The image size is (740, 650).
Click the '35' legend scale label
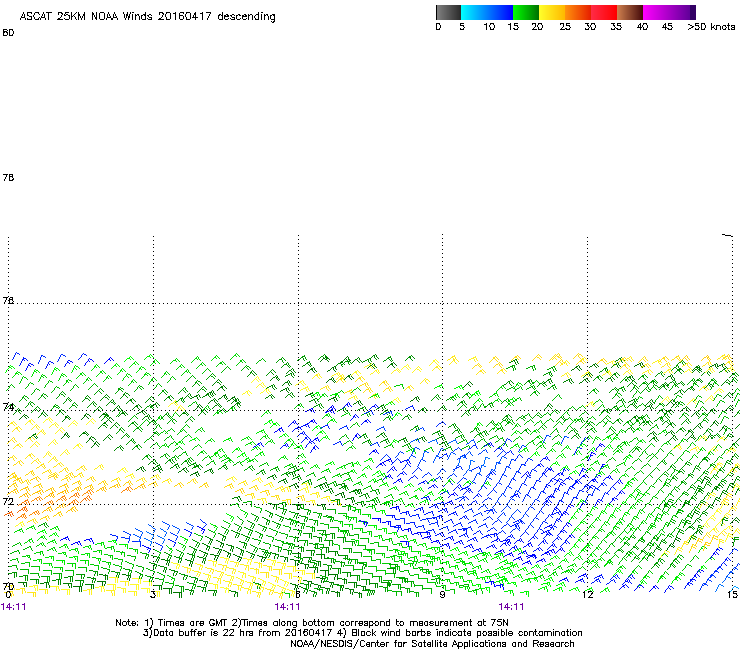click(x=616, y=27)
